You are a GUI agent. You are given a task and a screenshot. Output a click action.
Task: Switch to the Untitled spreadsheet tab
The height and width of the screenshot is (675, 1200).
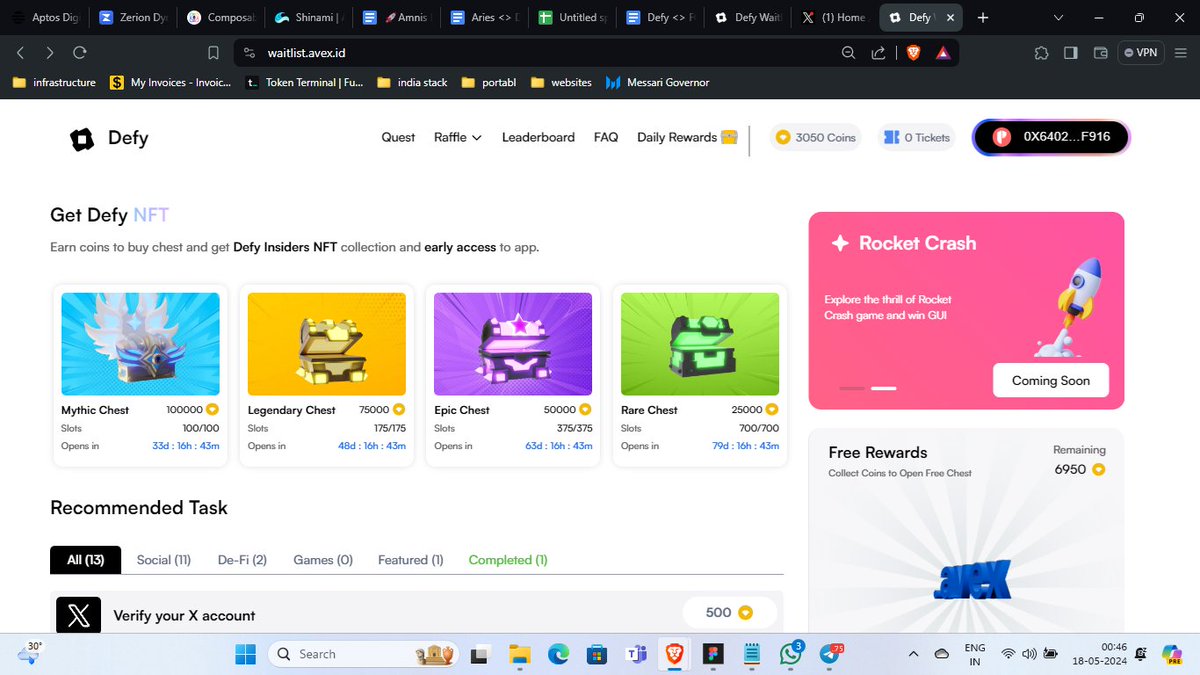(572, 17)
